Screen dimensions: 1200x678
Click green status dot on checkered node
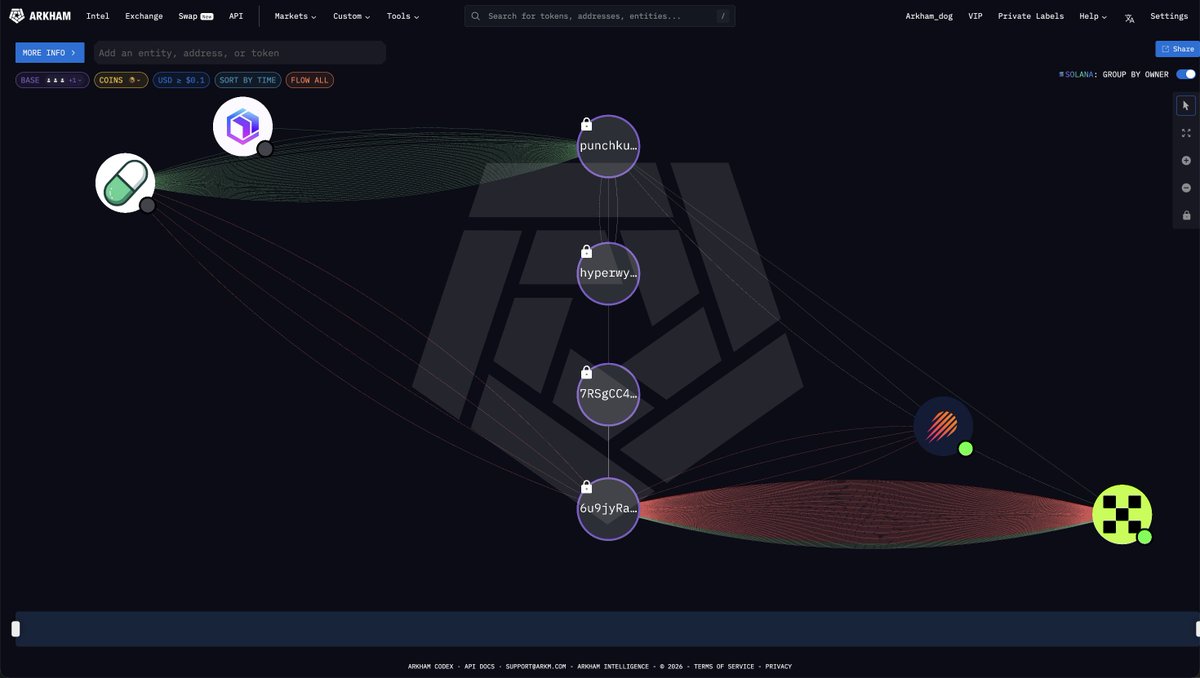1145,537
